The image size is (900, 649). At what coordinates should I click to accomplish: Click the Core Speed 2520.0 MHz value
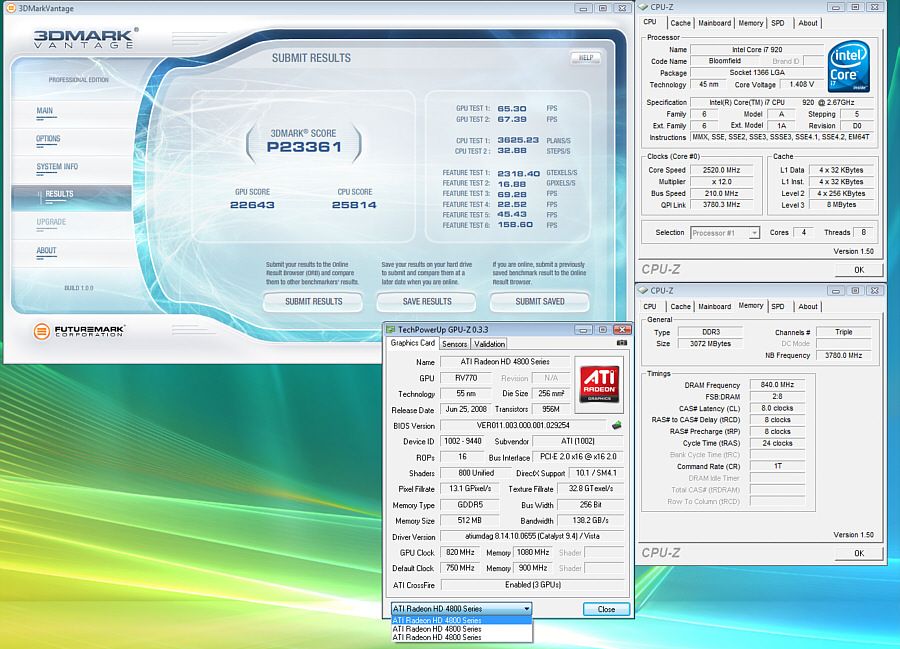click(x=721, y=170)
